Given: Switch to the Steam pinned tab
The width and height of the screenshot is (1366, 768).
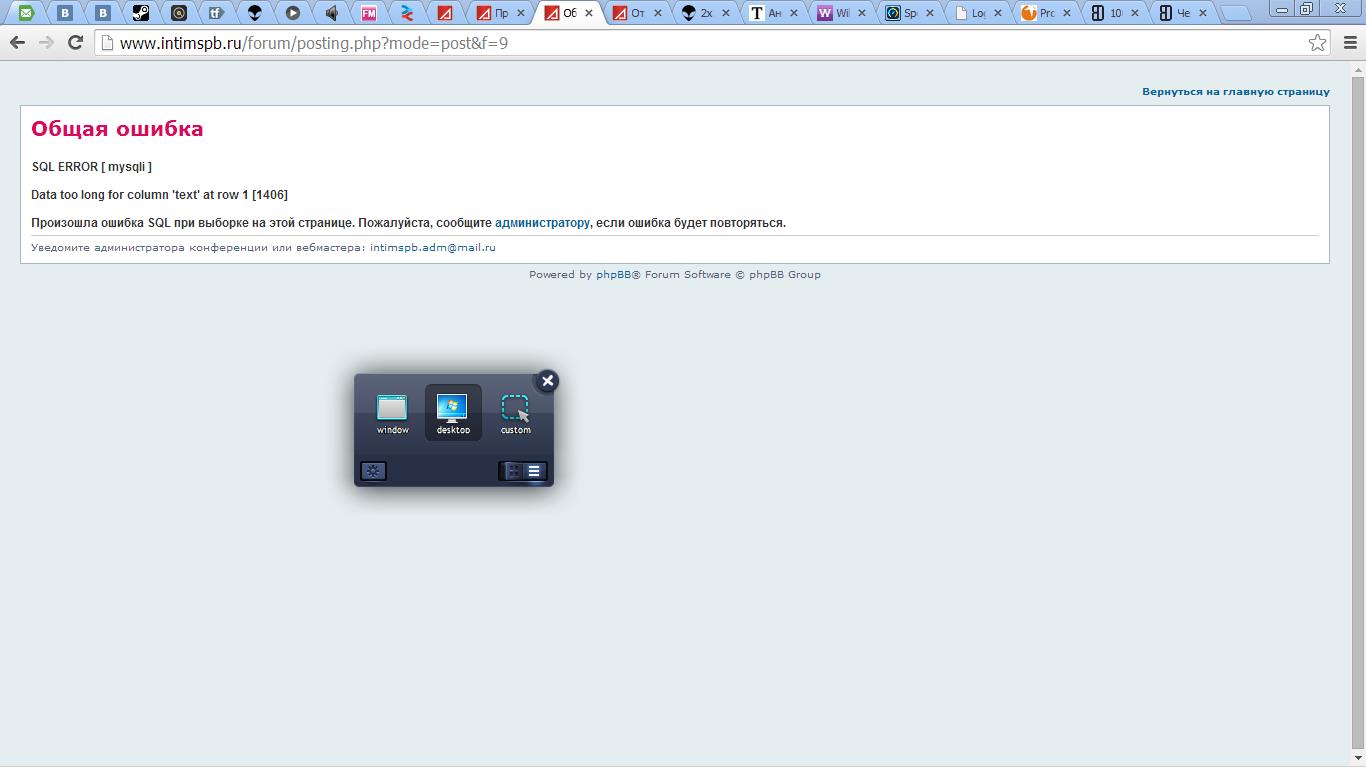Looking at the screenshot, I should (x=141, y=13).
